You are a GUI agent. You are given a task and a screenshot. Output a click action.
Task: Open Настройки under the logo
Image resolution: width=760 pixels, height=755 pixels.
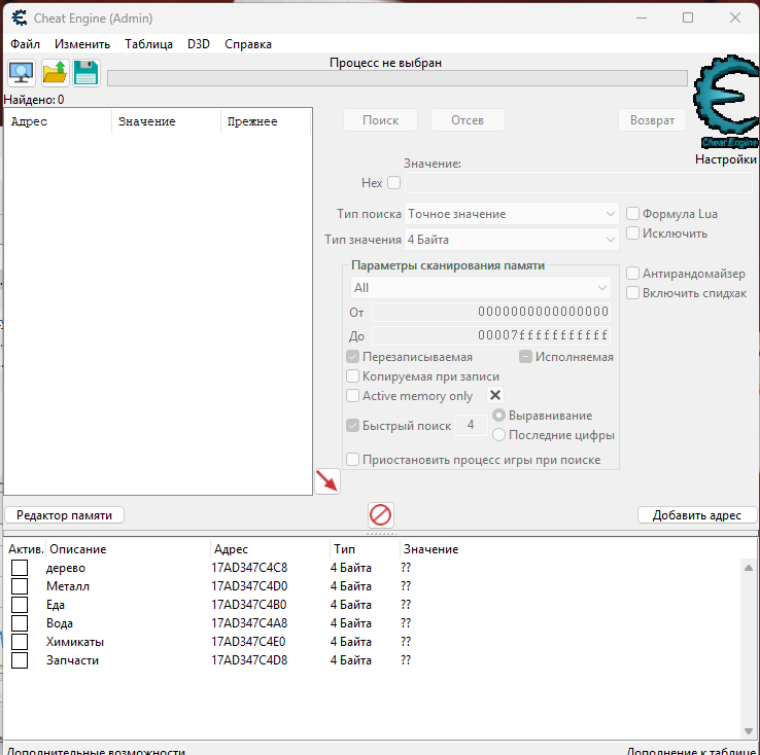click(726, 159)
